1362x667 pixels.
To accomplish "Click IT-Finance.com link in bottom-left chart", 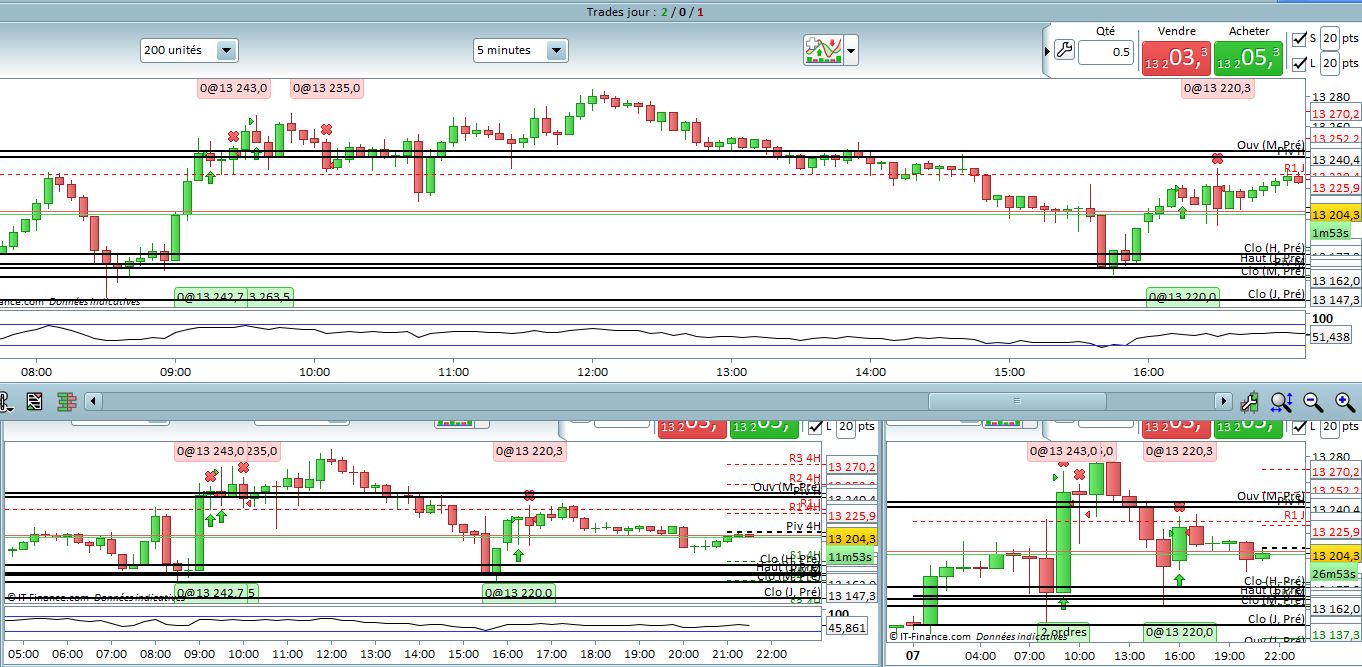I will tap(50, 596).
